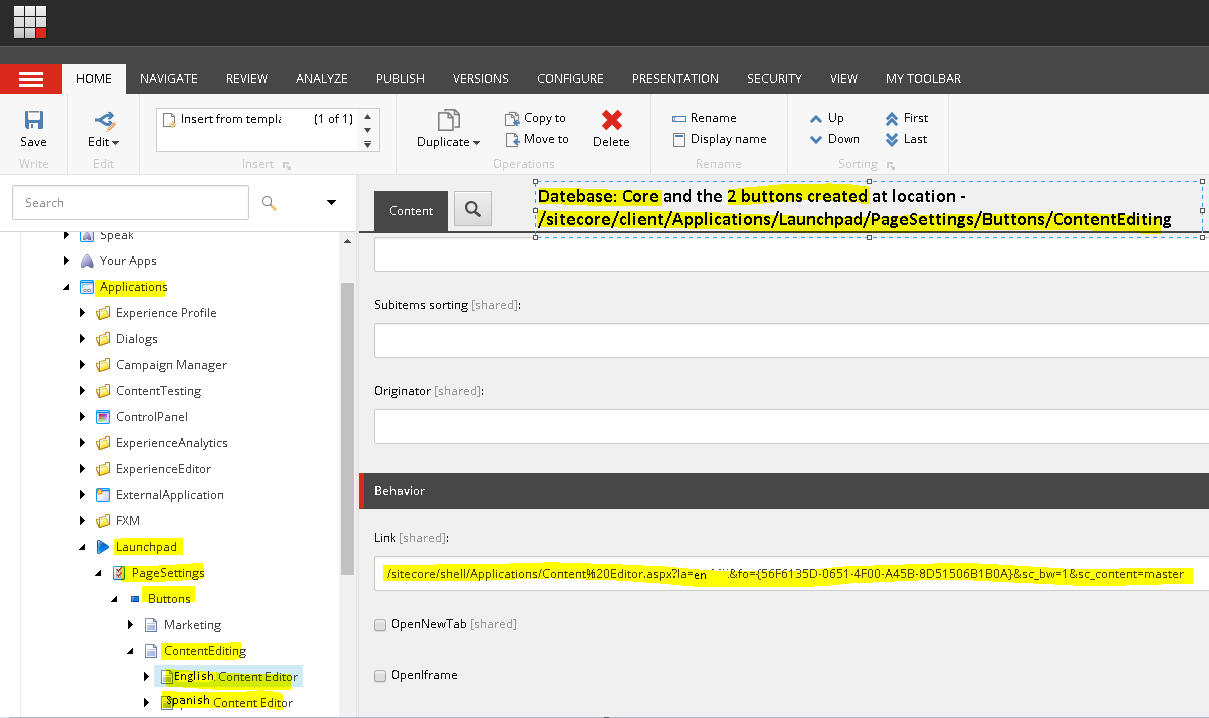Click the Sitecore launchpad grid logo

point(29,21)
